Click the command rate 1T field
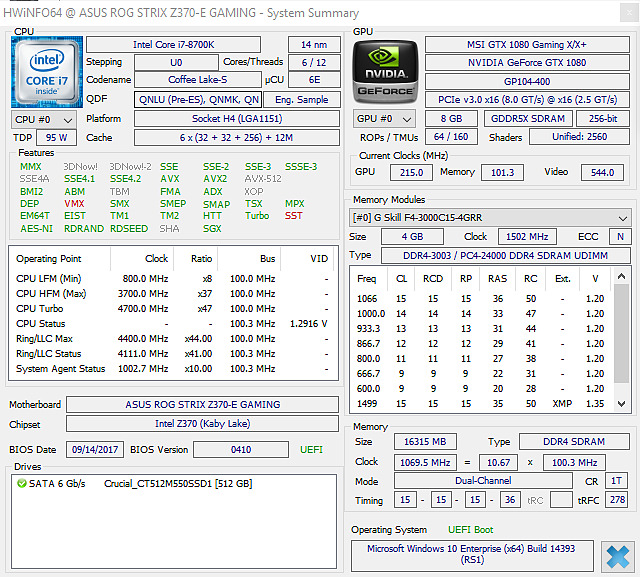 point(616,481)
